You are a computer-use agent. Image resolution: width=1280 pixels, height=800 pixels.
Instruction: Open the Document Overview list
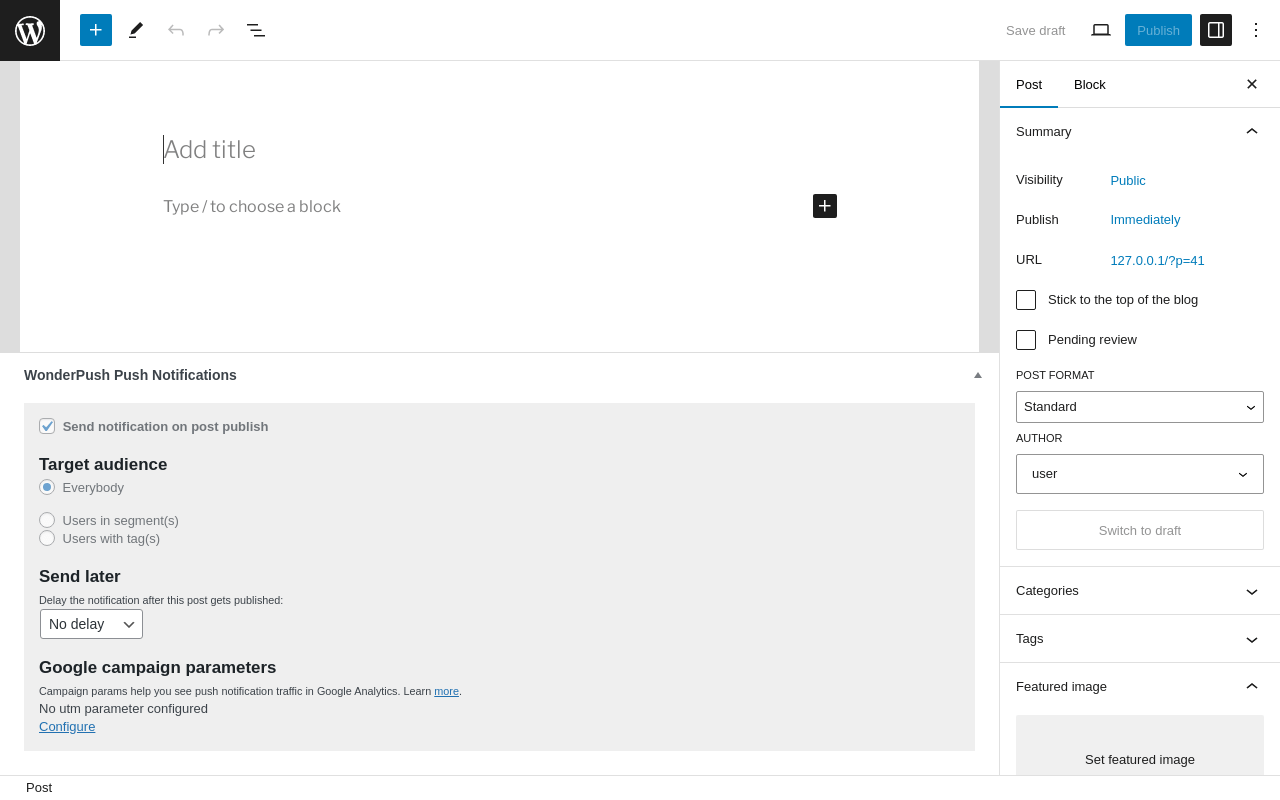pyautogui.click(x=256, y=30)
